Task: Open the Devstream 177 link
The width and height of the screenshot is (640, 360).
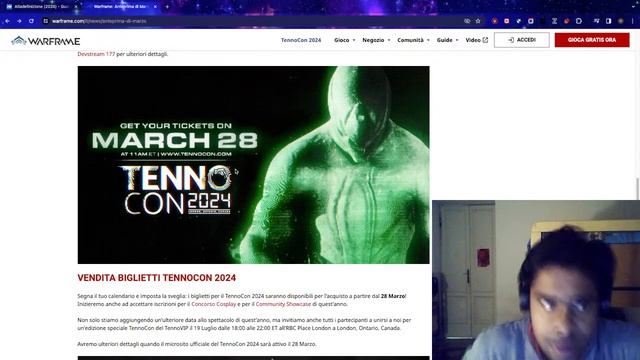Action: tap(96, 54)
